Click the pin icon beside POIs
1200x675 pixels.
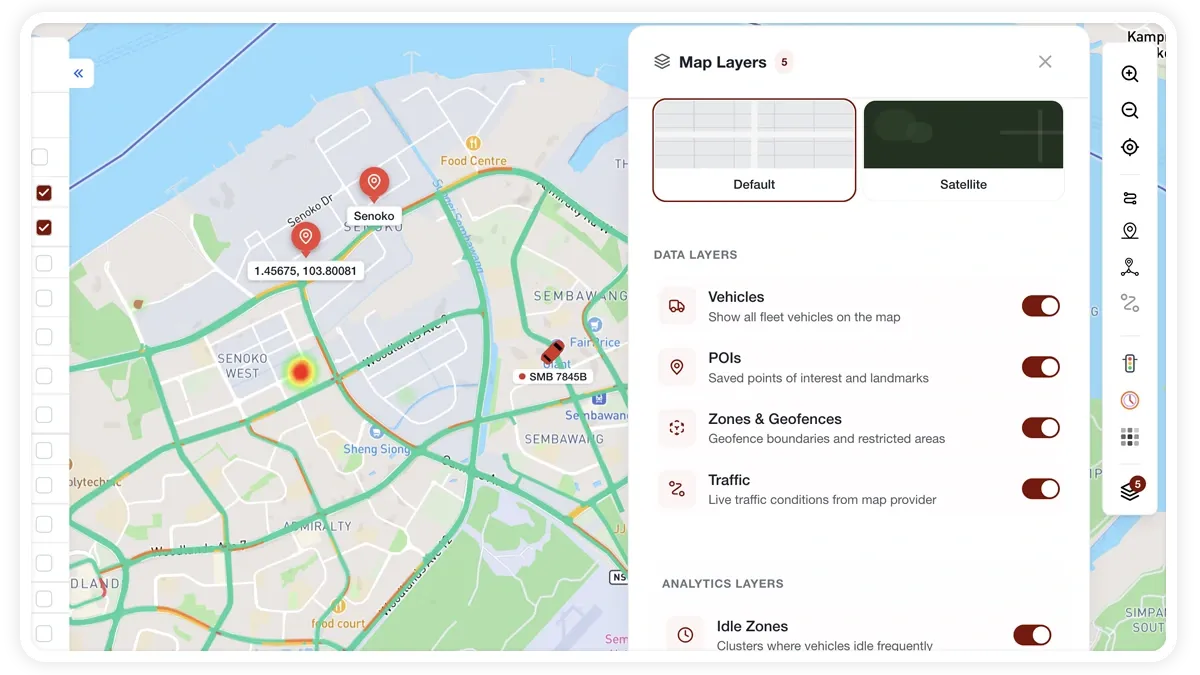coord(677,367)
